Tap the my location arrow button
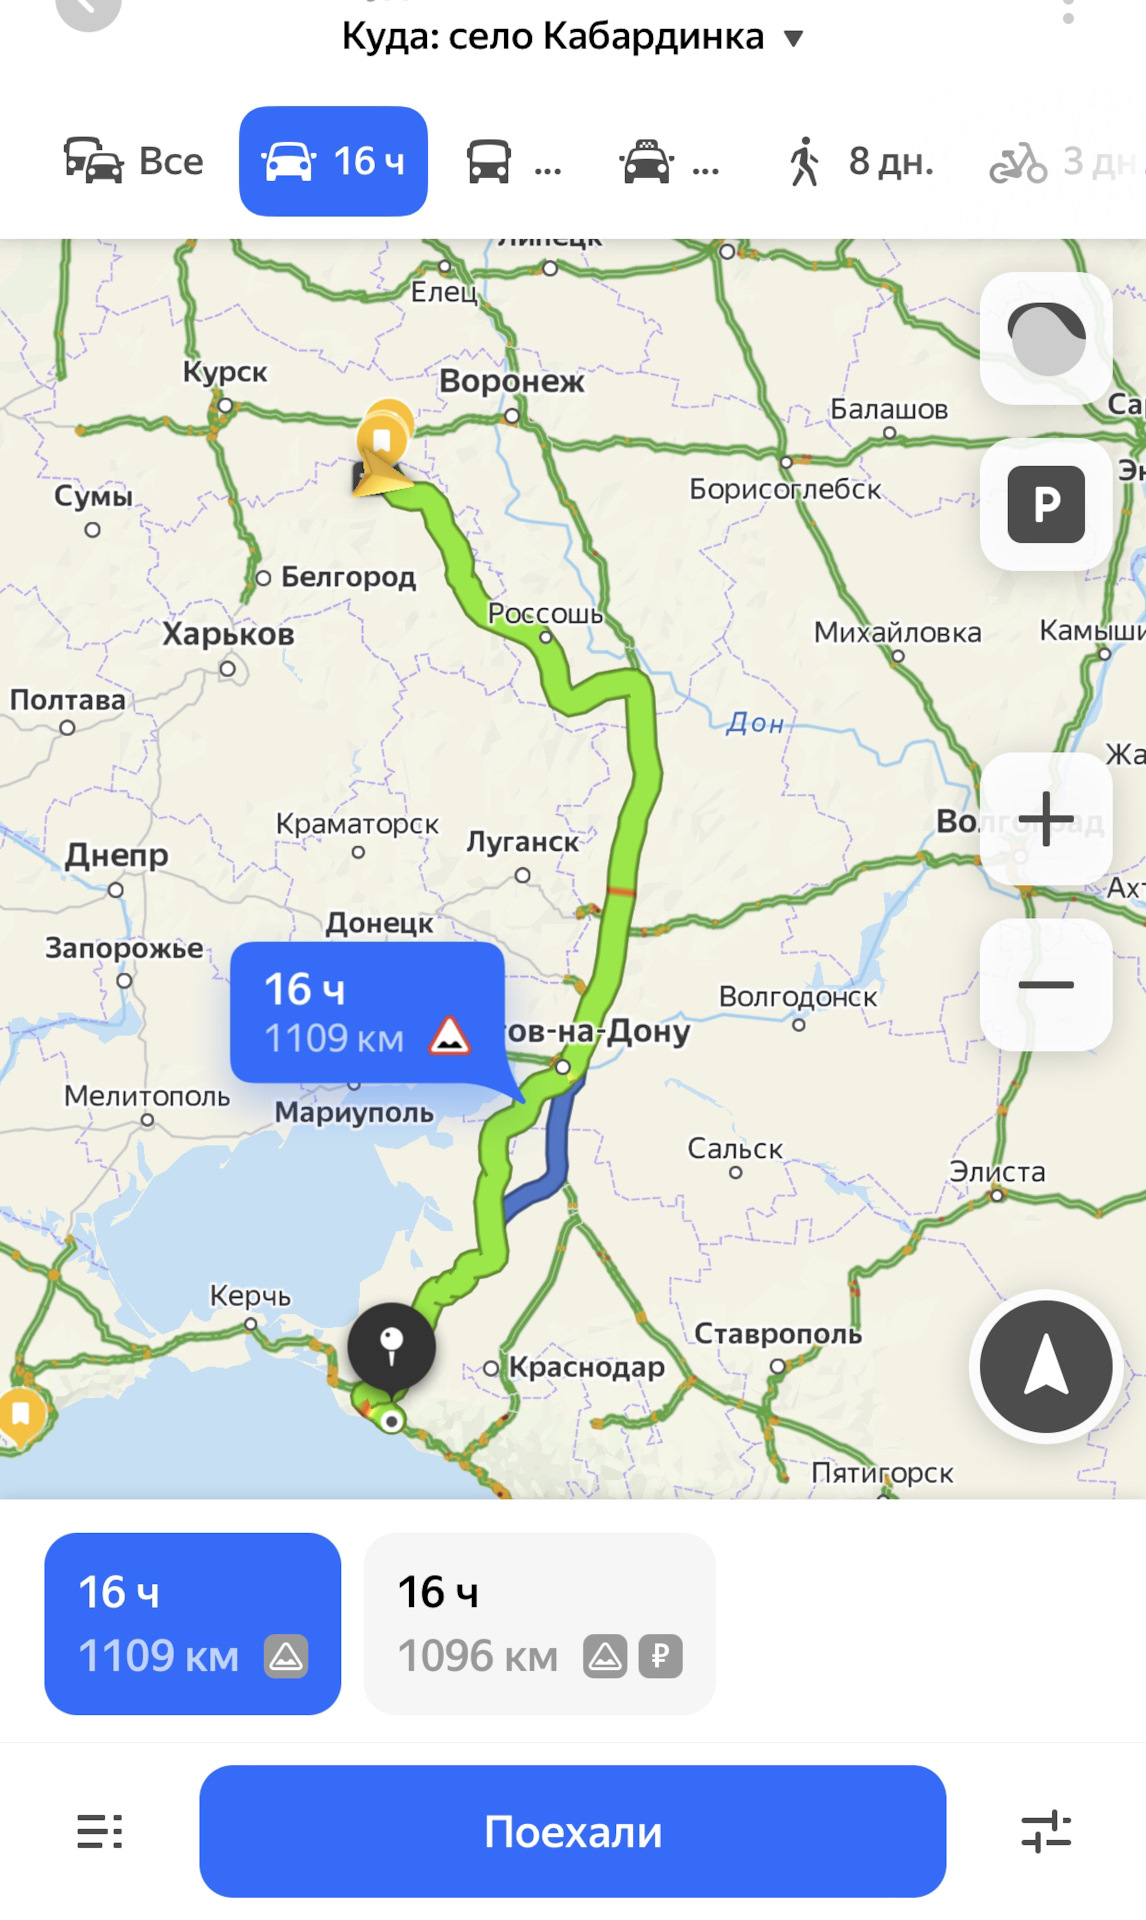 tap(1046, 1366)
